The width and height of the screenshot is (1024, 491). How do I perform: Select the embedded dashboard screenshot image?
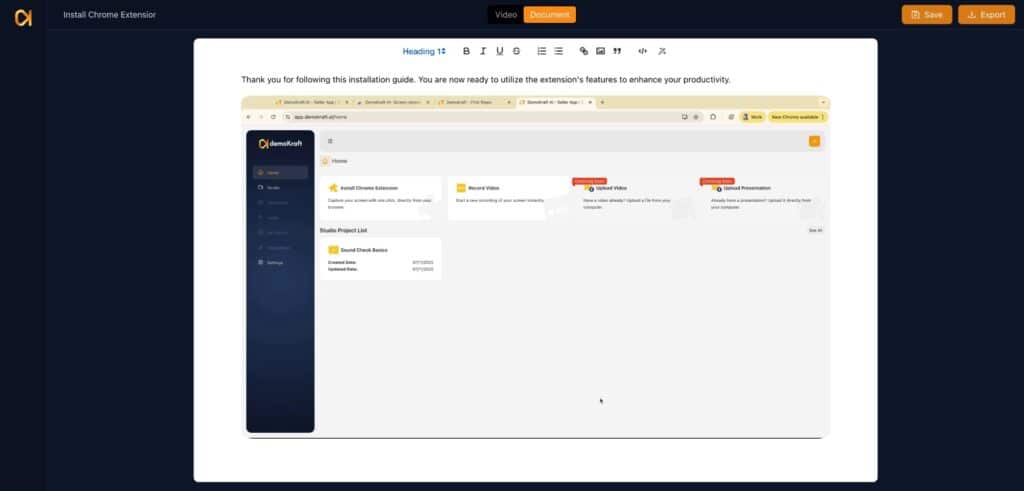(535, 266)
